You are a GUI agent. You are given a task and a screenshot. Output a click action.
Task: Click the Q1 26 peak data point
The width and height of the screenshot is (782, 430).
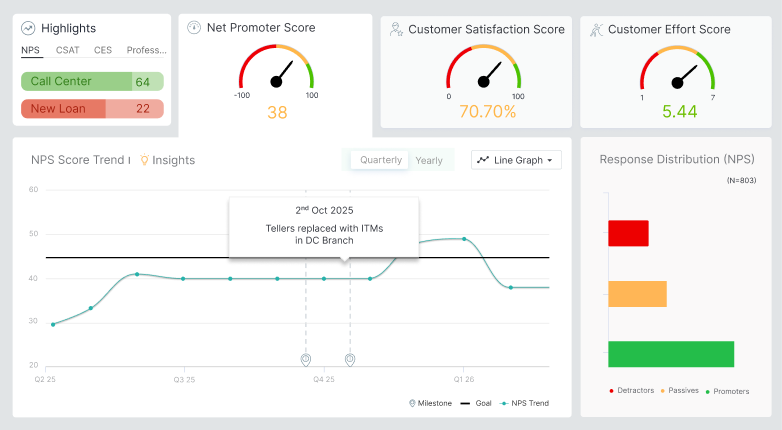tap(464, 239)
